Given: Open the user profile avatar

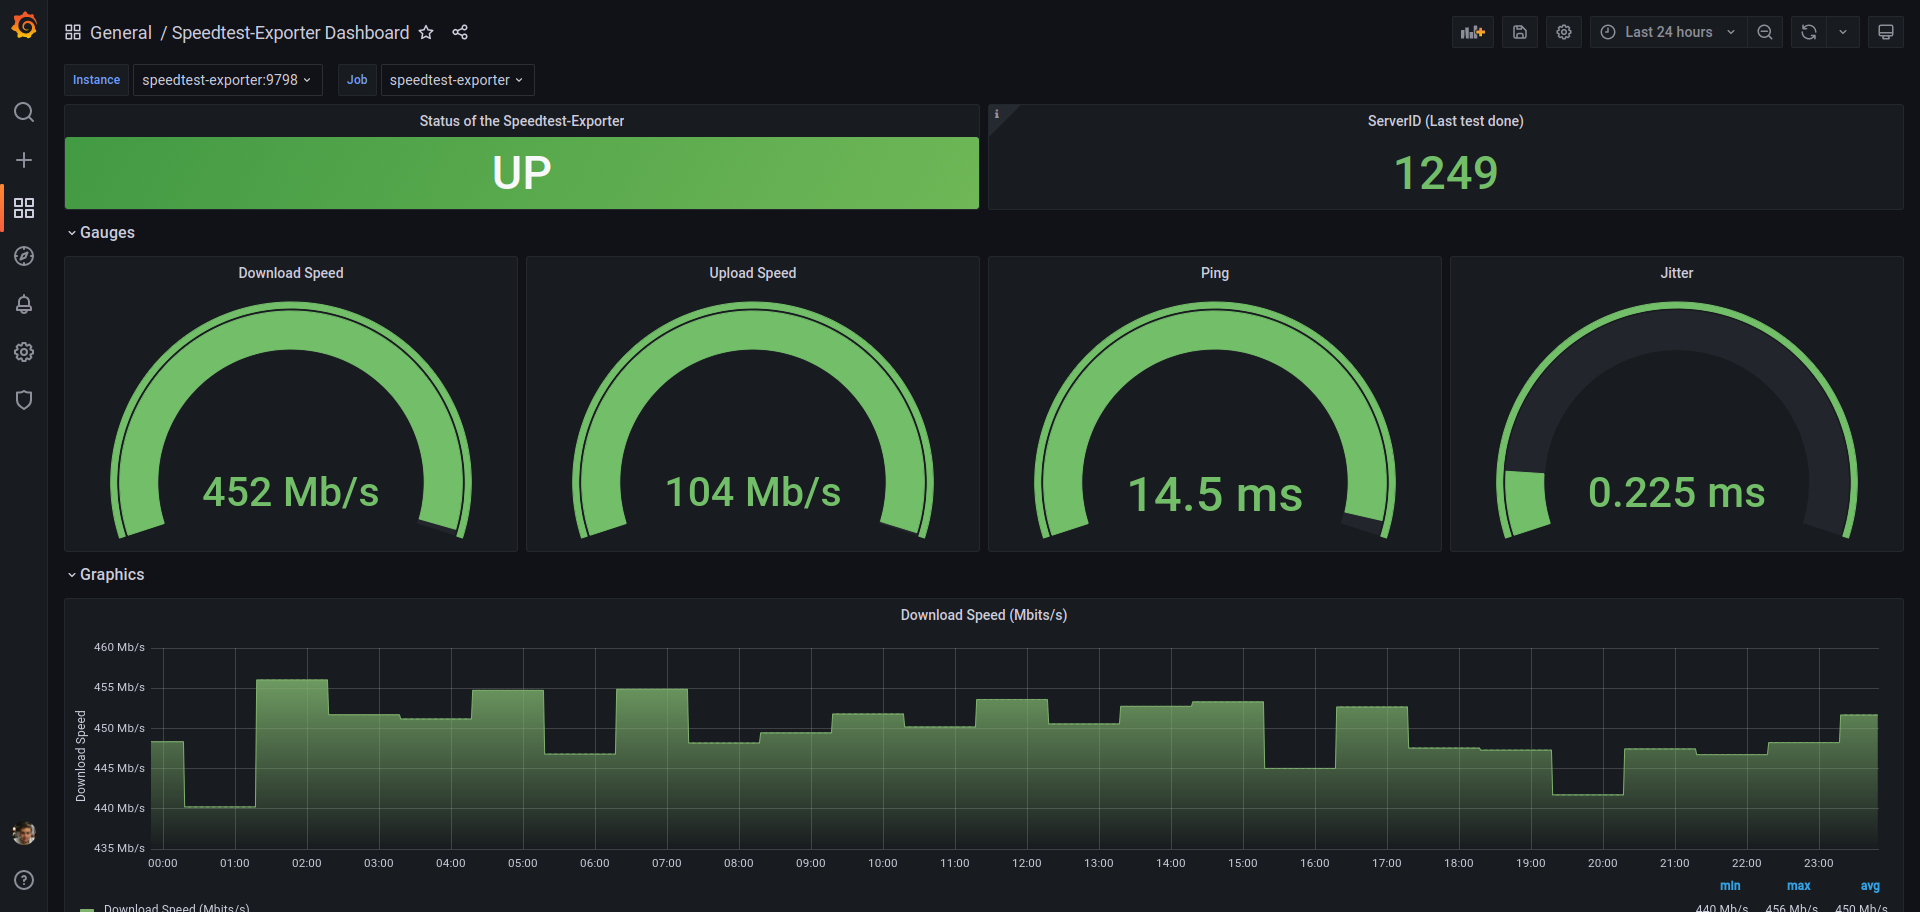Looking at the screenshot, I should point(24,833).
